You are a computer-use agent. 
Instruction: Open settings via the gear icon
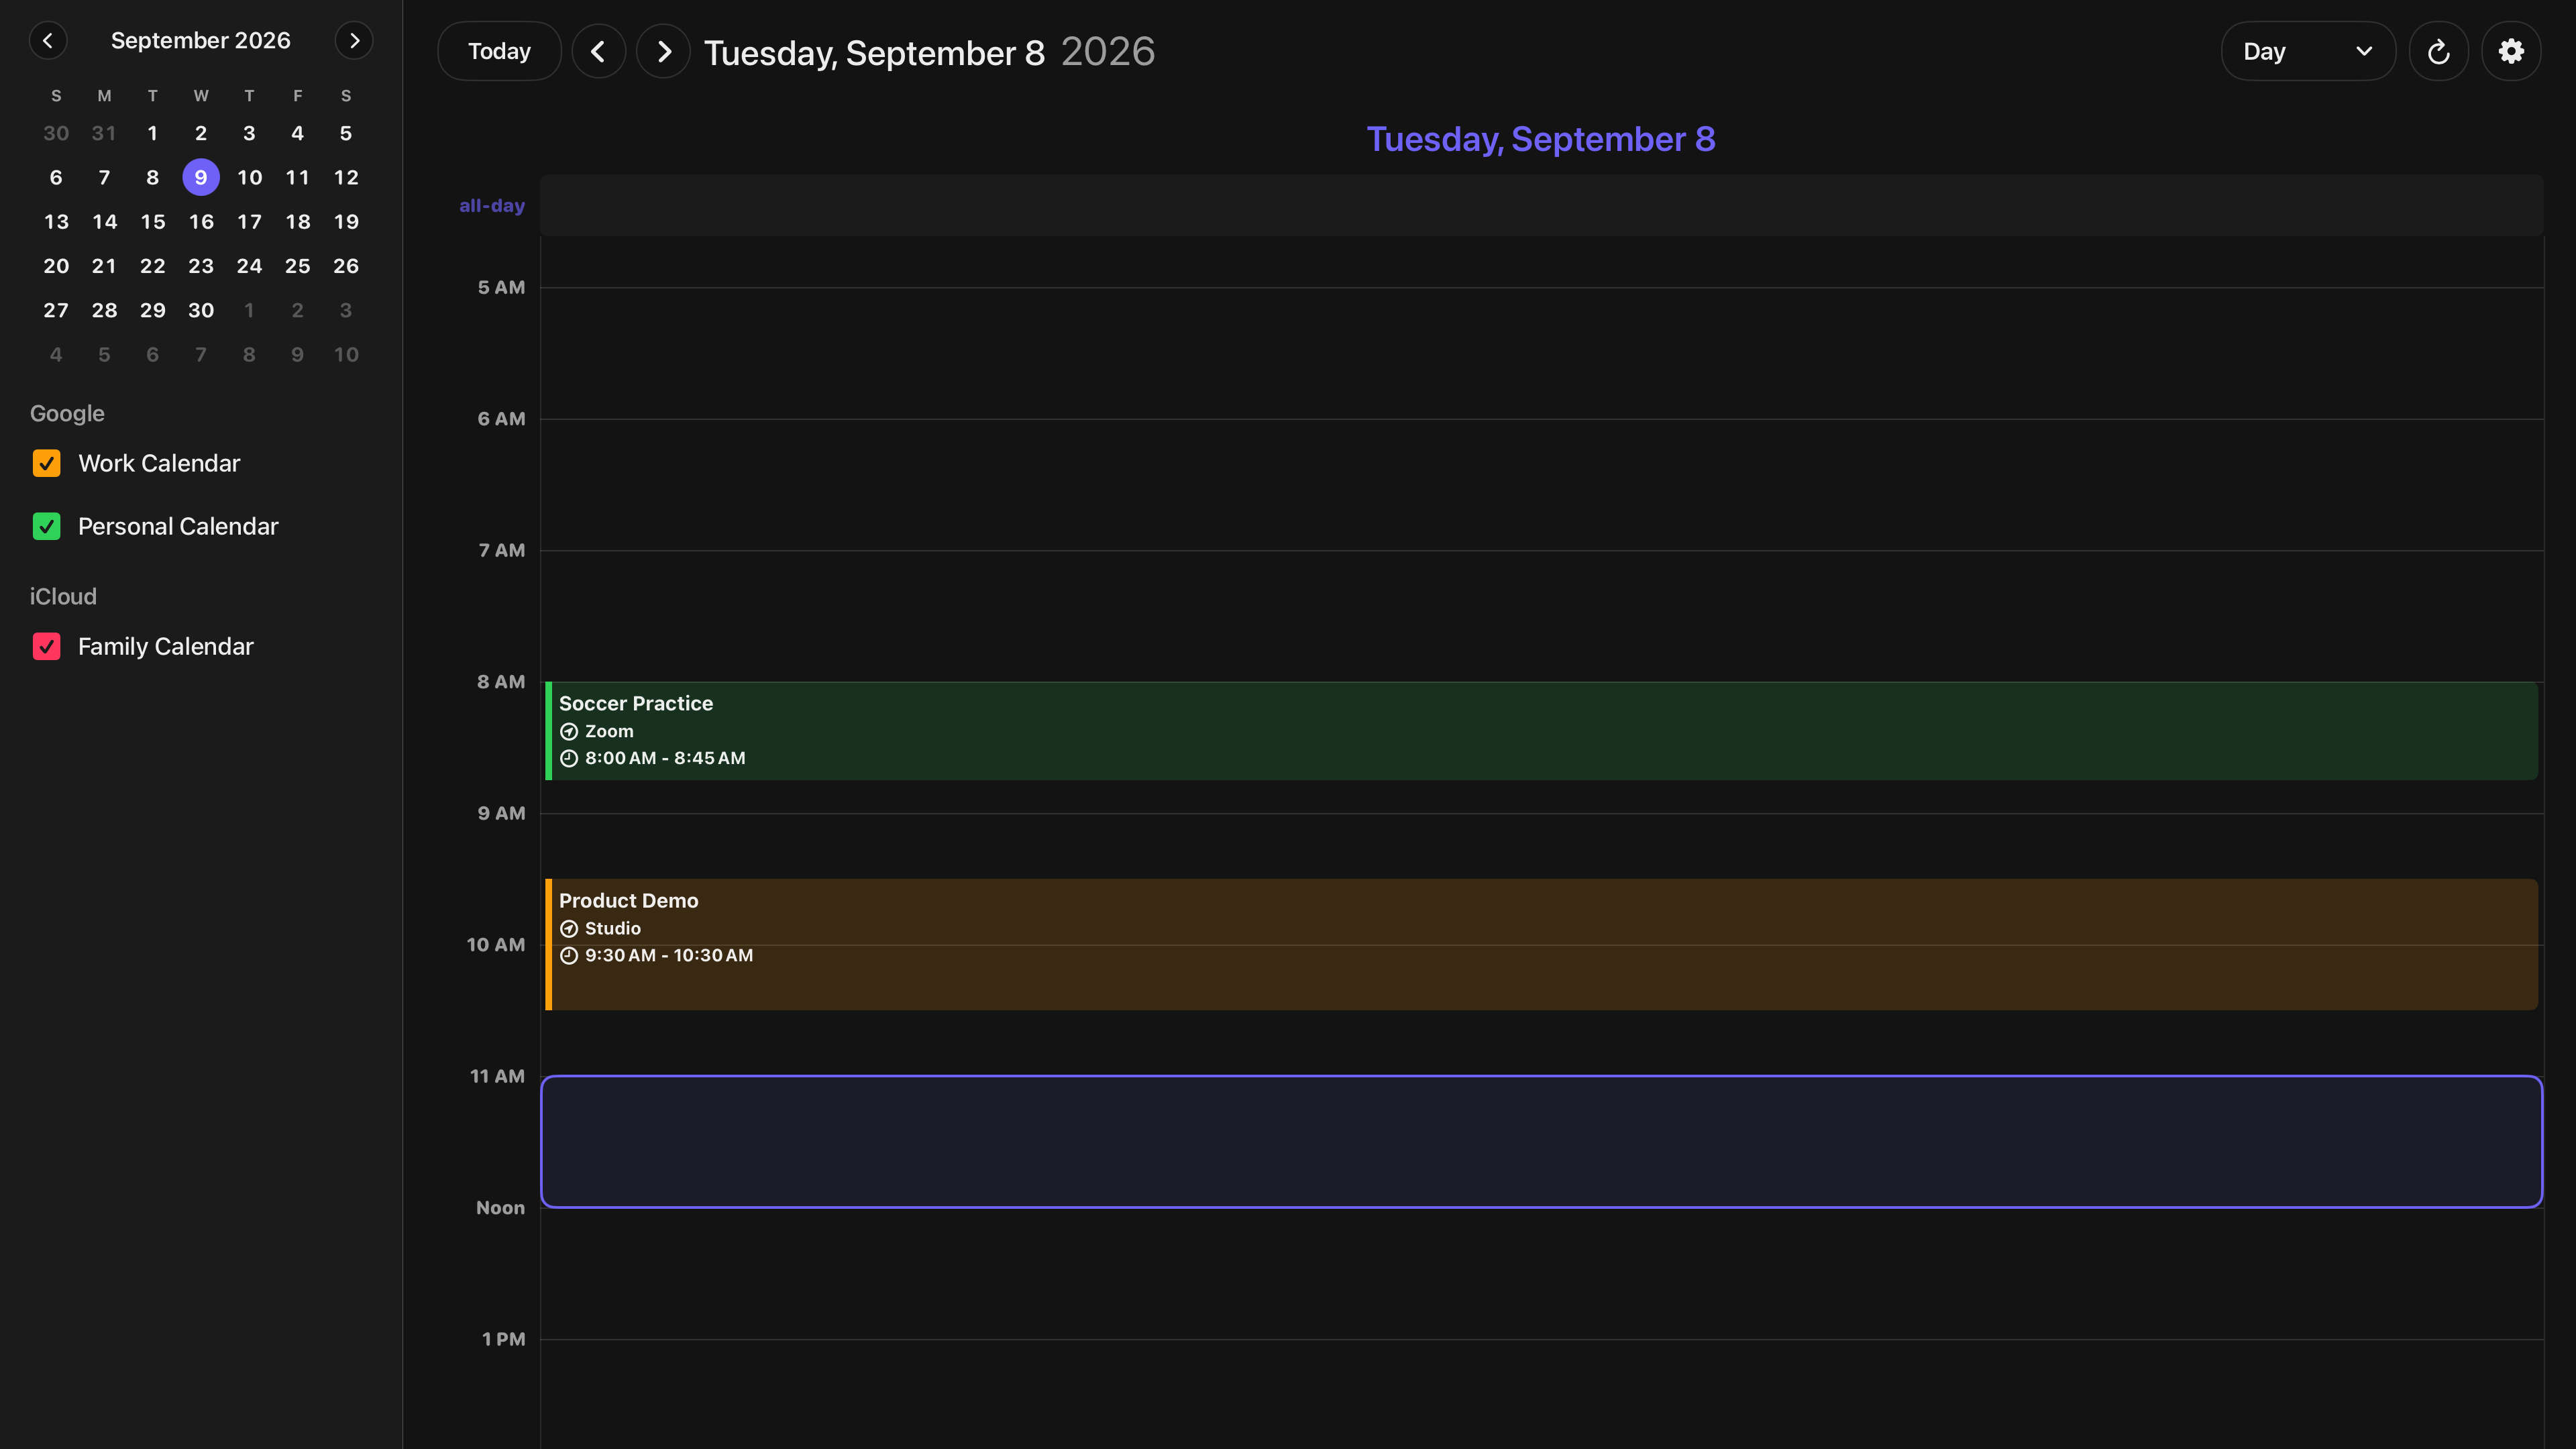click(x=2511, y=51)
